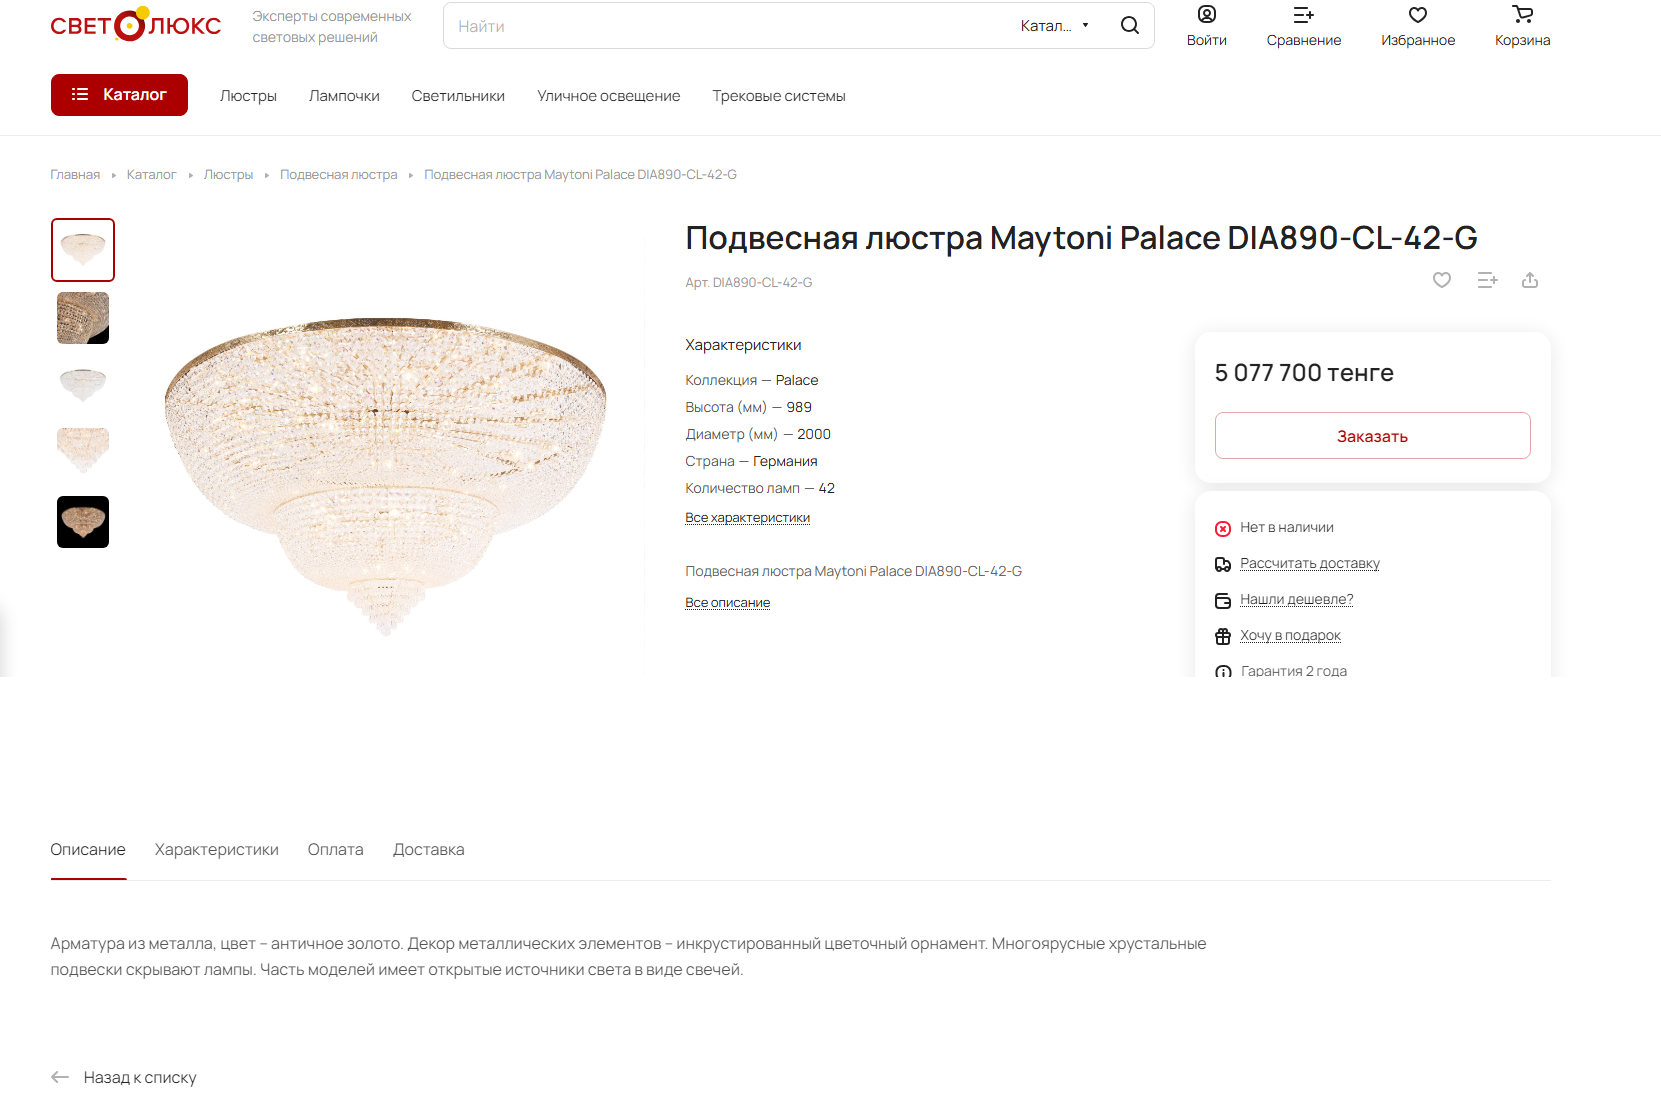
Task: Switch to the Описание tab
Action: tap(88, 850)
